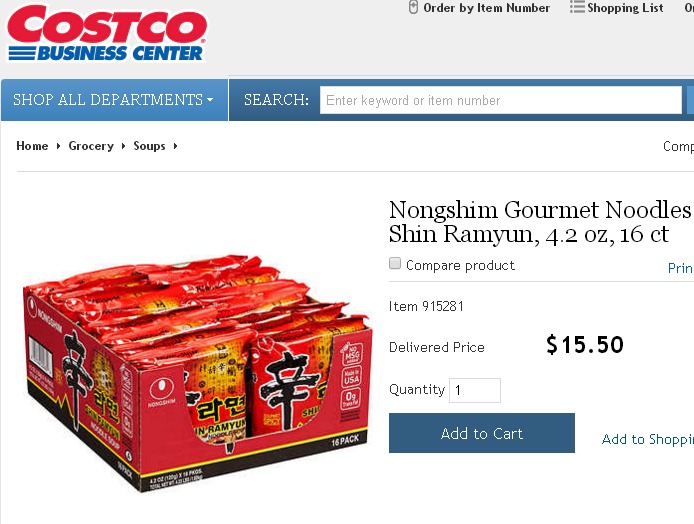Click the Costco Business Center logo

(107, 33)
